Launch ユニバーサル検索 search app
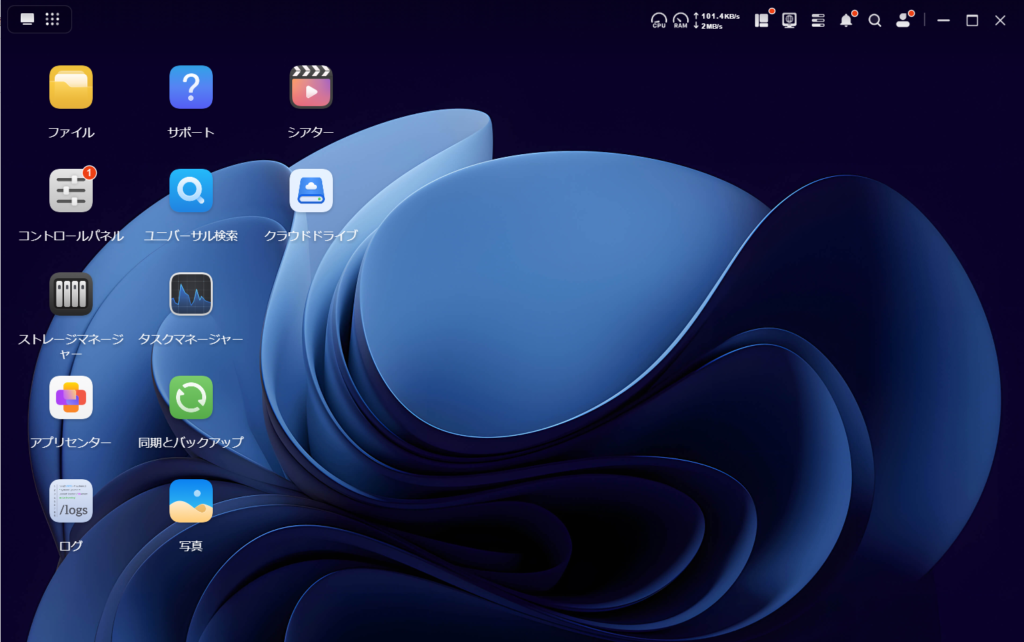The image size is (1024, 642). coord(191,191)
